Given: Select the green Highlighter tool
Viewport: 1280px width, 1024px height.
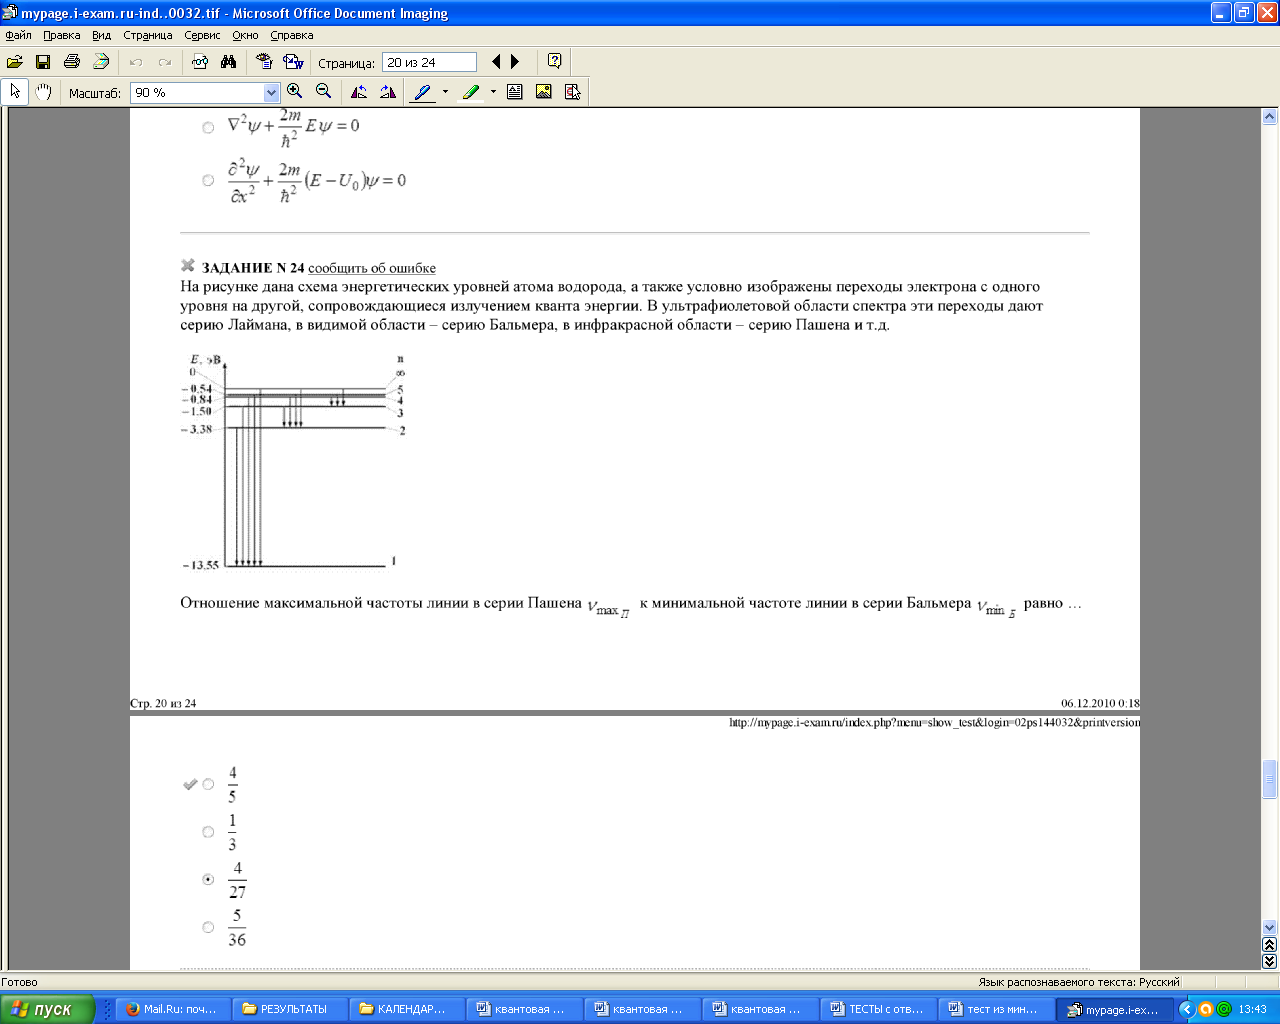Looking at the screenshot, I should [x=471, y=92].
